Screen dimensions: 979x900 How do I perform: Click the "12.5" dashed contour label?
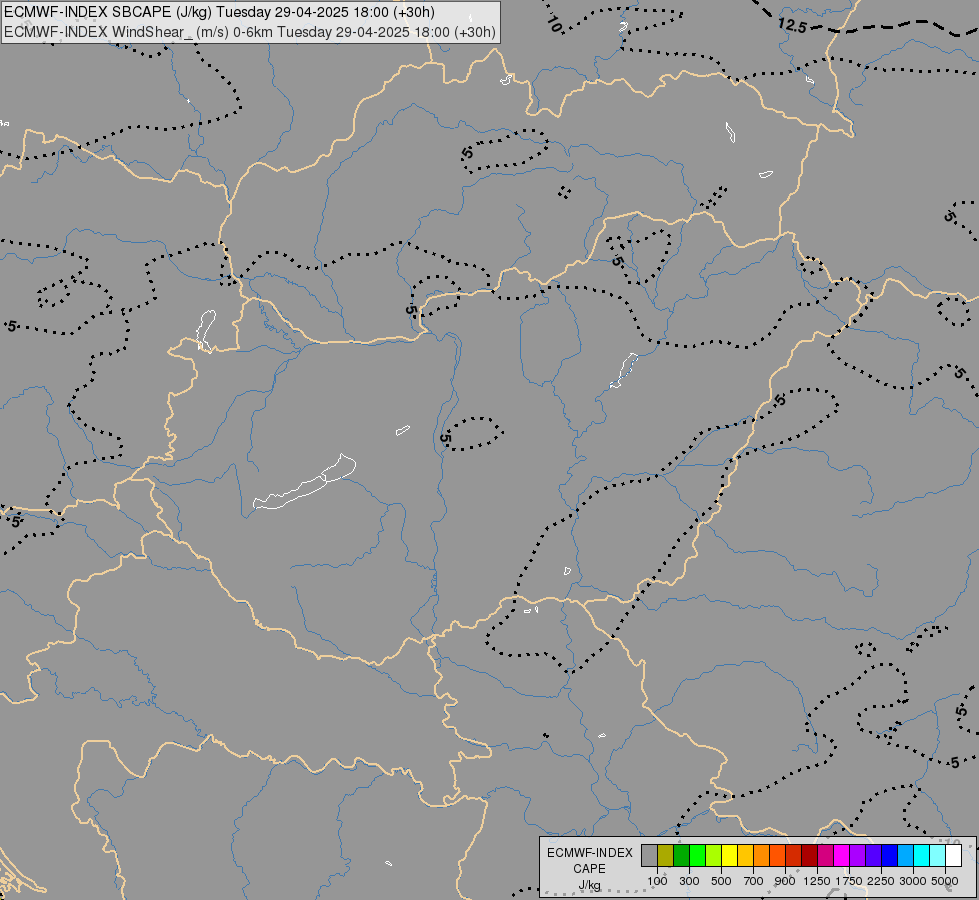[792, 26]
